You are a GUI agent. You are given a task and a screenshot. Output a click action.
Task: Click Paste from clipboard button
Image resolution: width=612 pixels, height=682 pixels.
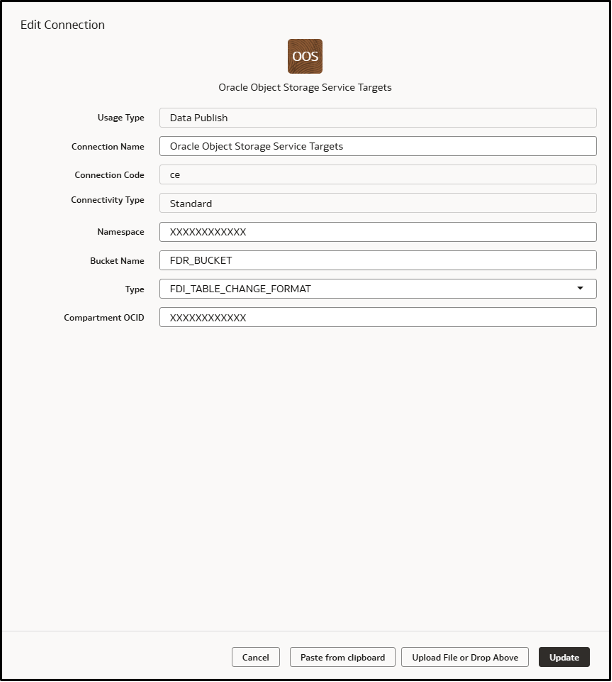pyautogui.click(x=343, y=657)
